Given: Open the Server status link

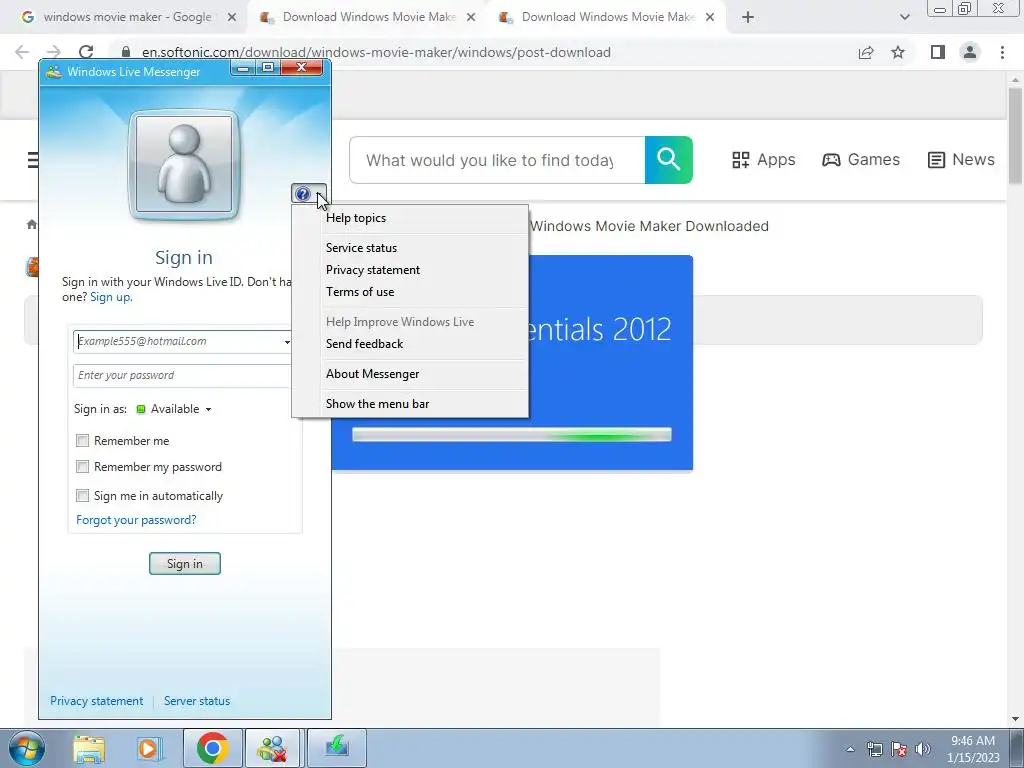Looking at the screenshot, I should [197, 701].
